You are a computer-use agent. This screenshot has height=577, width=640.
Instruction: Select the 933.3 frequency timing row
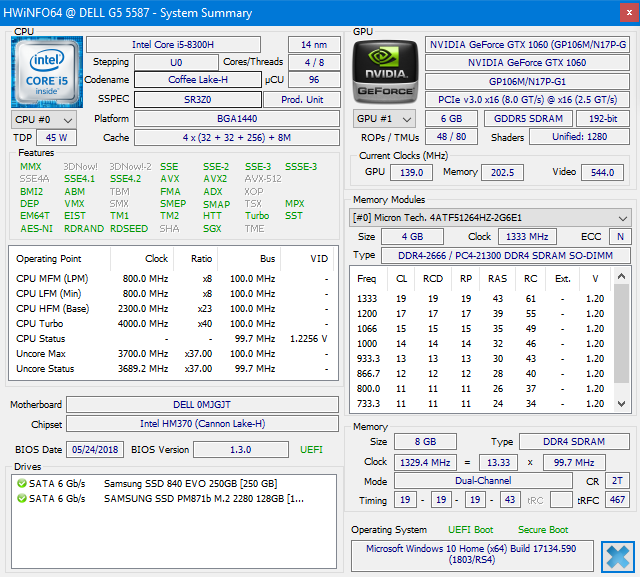(482, 359)
